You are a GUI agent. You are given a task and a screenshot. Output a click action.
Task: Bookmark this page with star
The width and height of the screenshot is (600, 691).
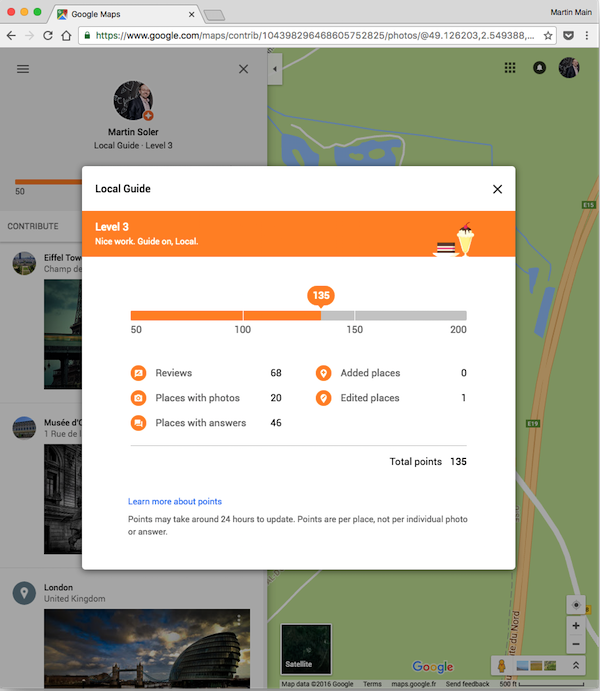tap(548, 36)
